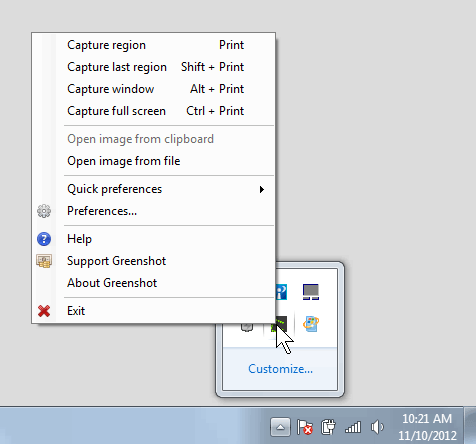Toggle the show hidden icons arrow
The image size is (476, 444).
280,427
